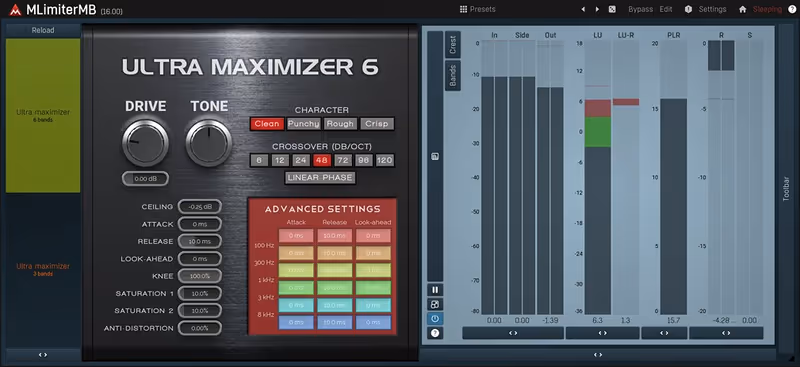
Task: Expand the R/S meter group arrows
Action: [726, 333]
